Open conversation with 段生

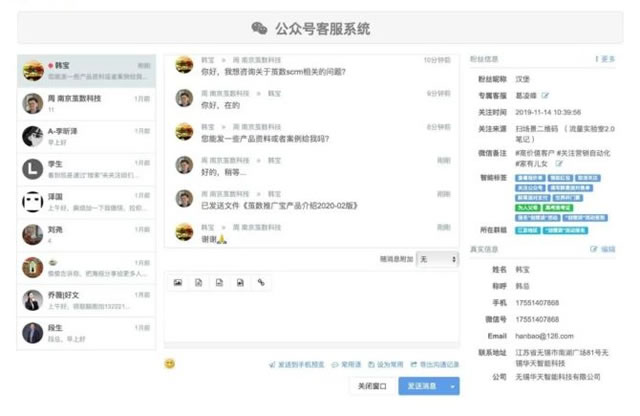pos(86,333)
